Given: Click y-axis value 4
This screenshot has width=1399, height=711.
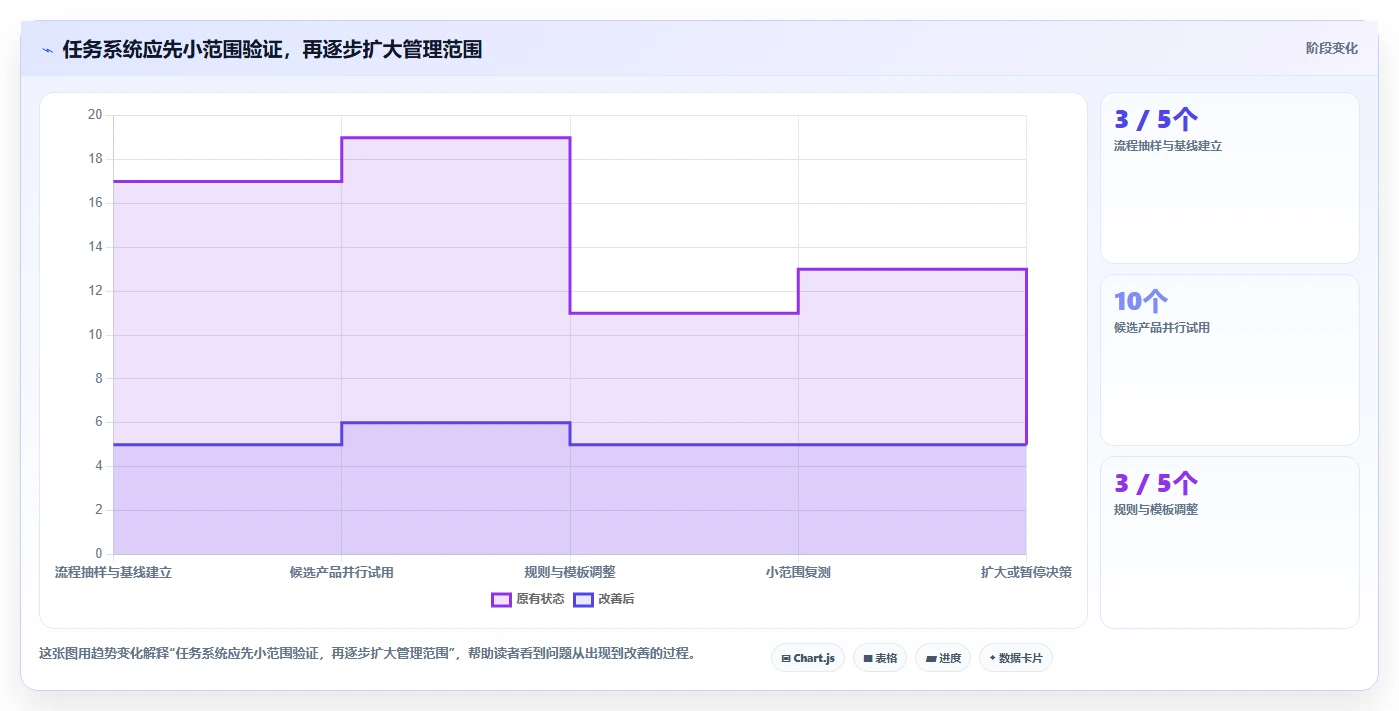Looking at the screenshot, I should click(x=99, y=466).
